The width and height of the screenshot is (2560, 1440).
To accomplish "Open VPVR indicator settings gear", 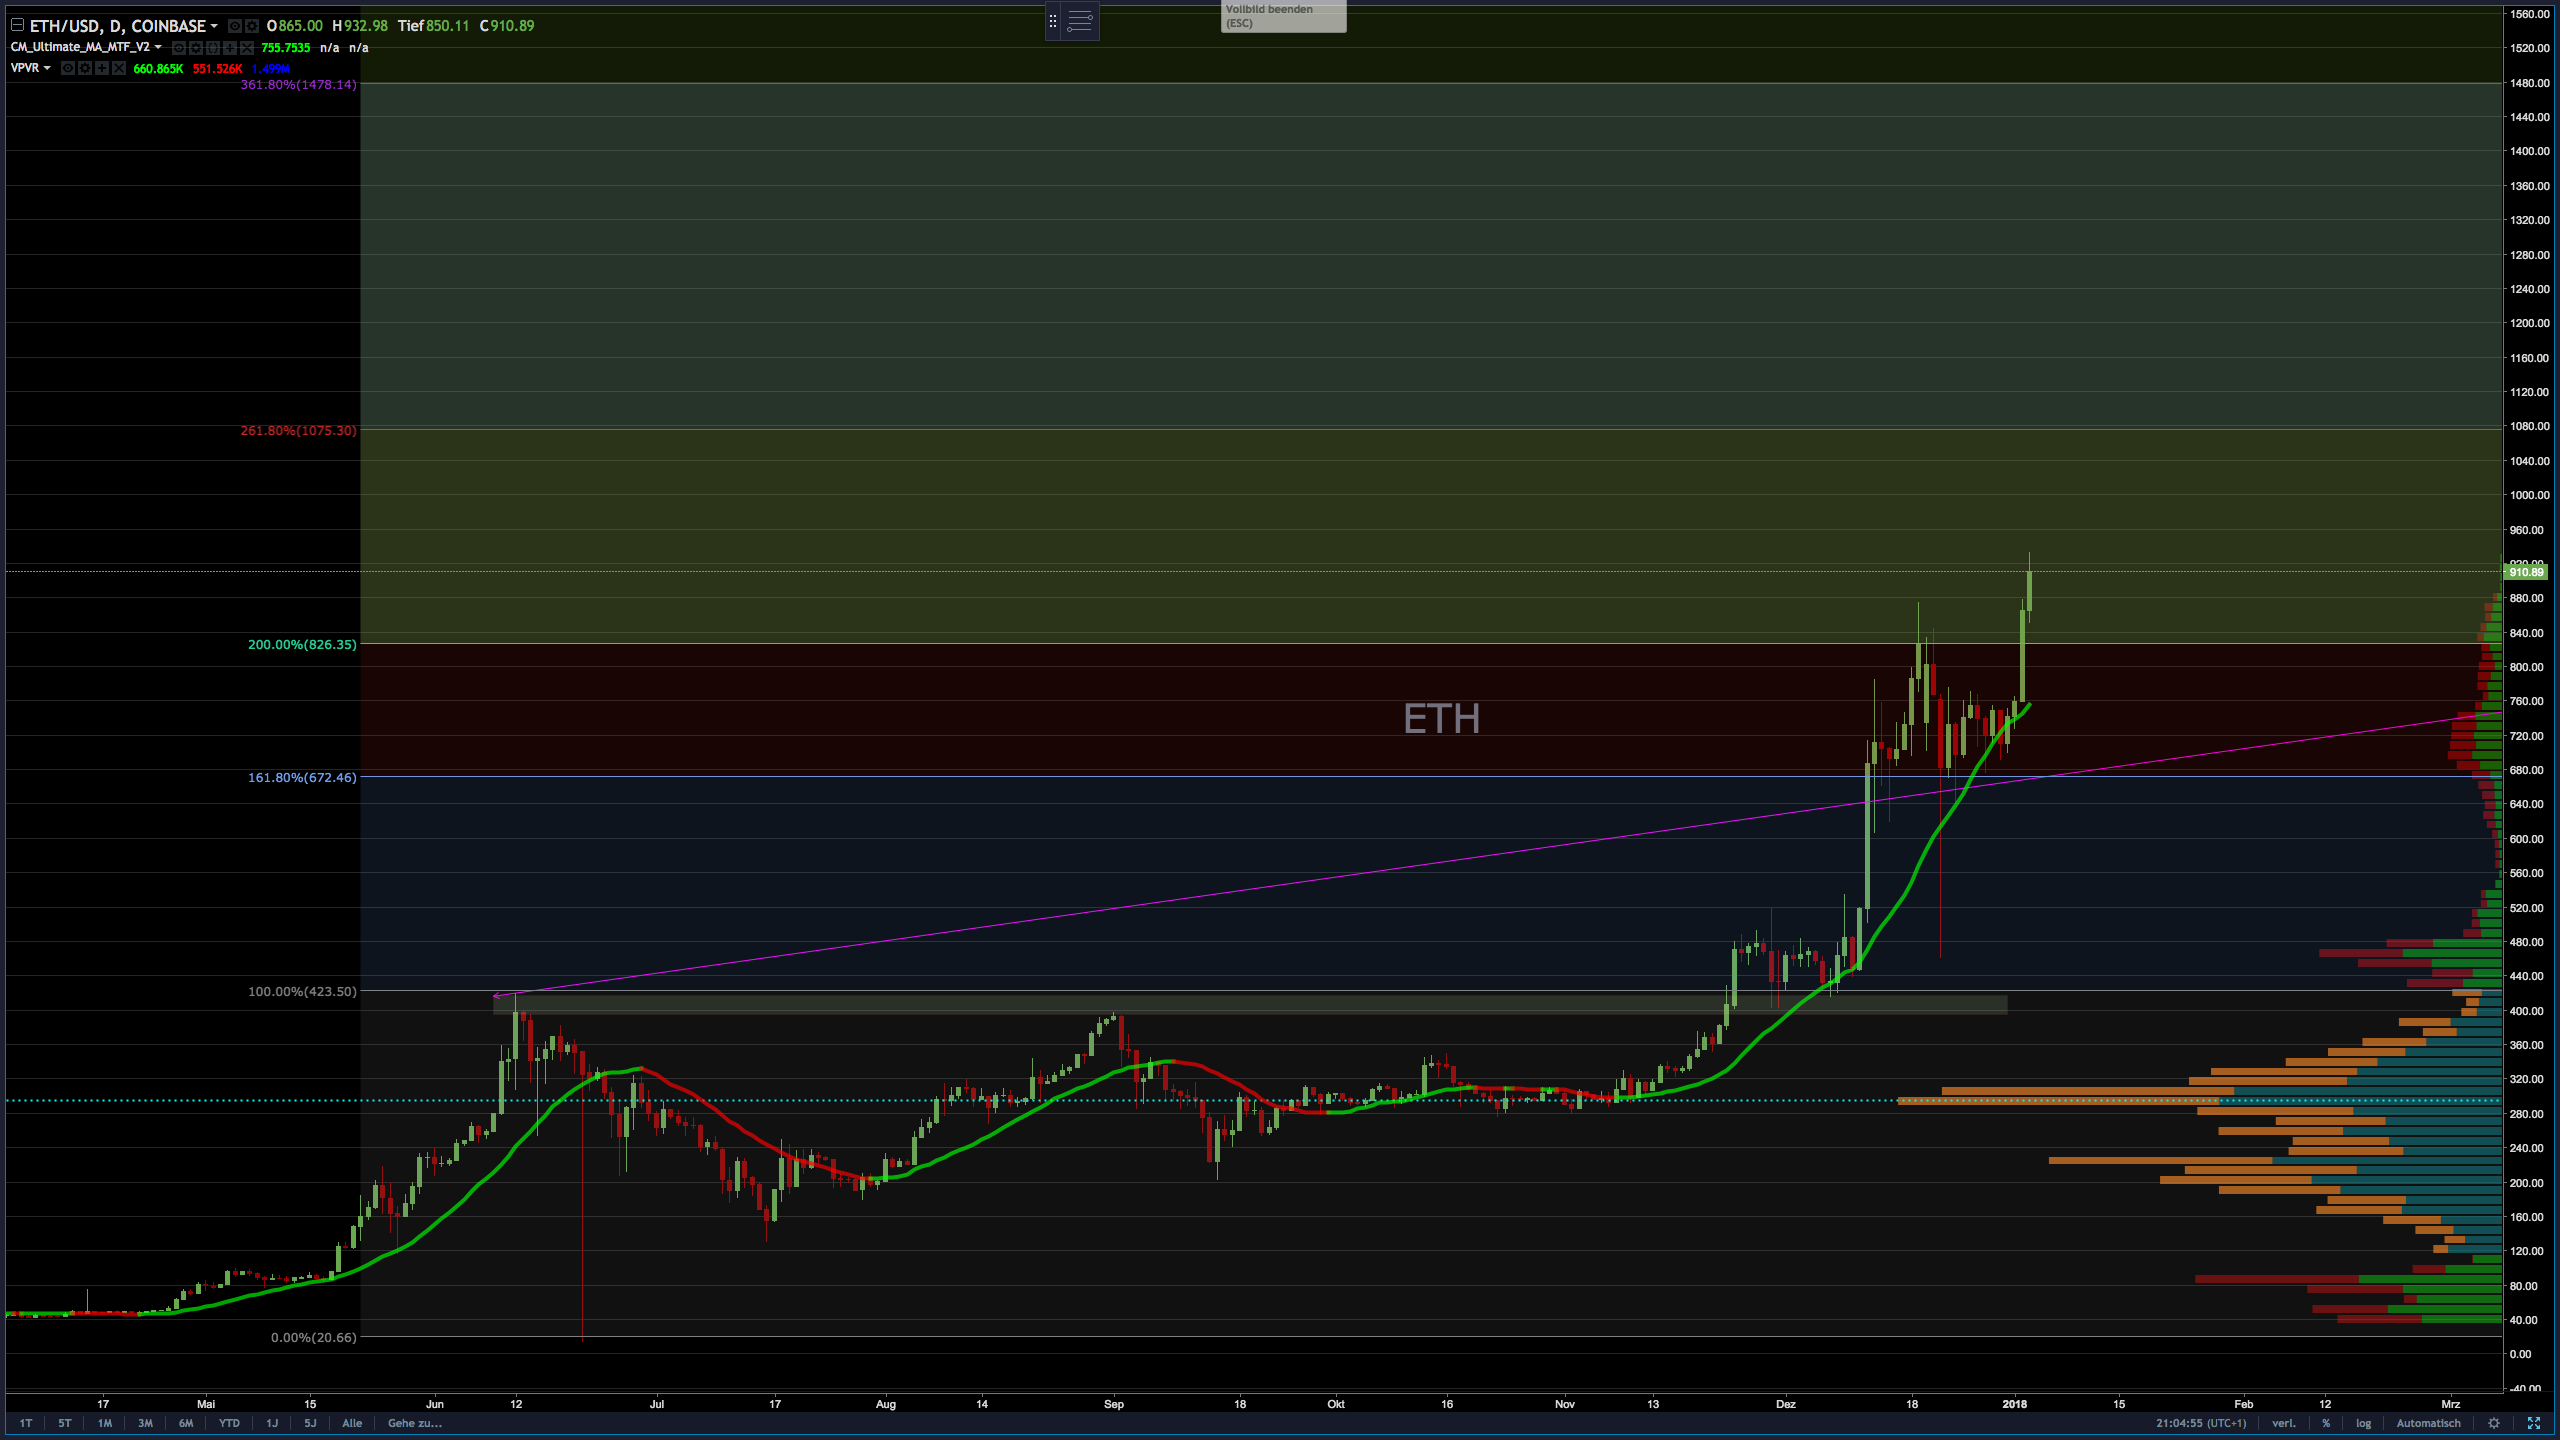I will pos(85,68).
